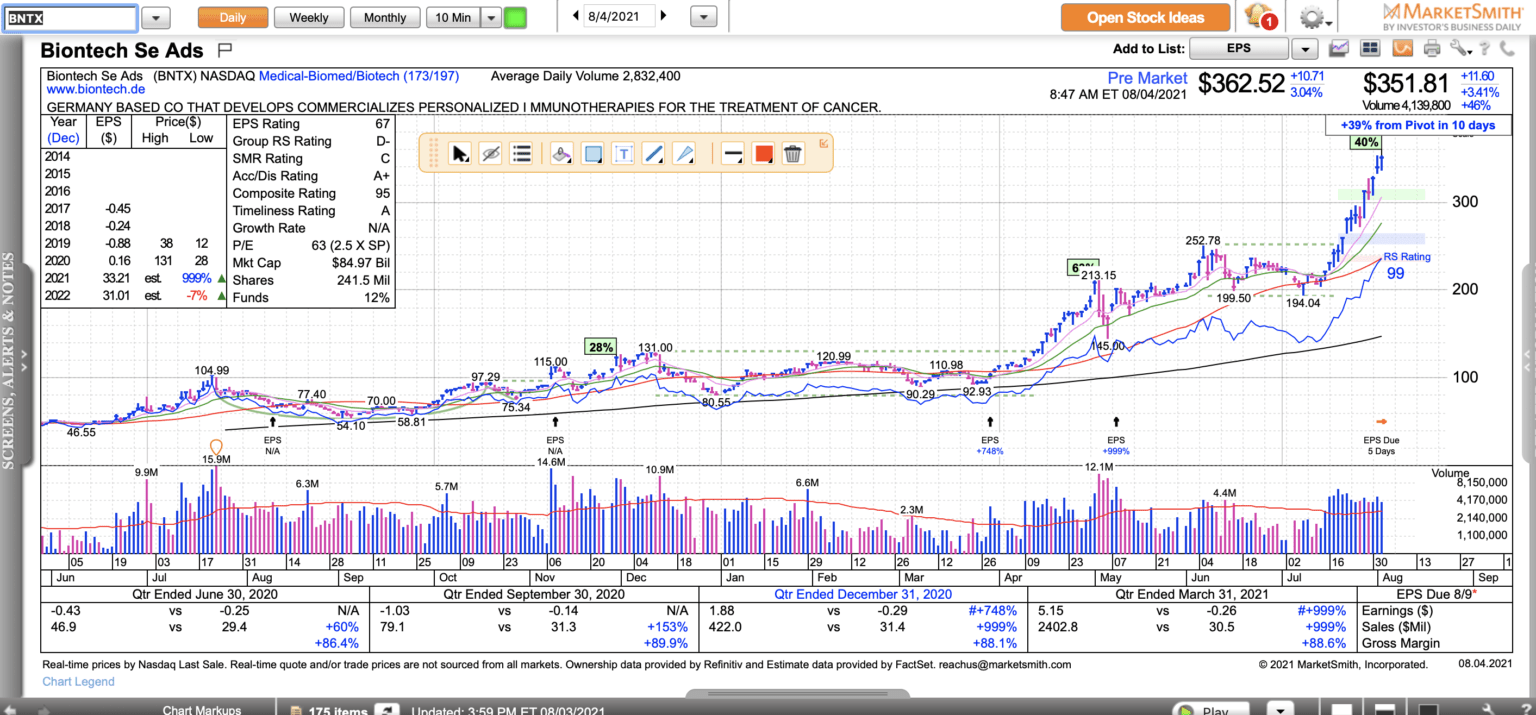
Task: Delete markups with the trash can icon
Action: (793, 154)
